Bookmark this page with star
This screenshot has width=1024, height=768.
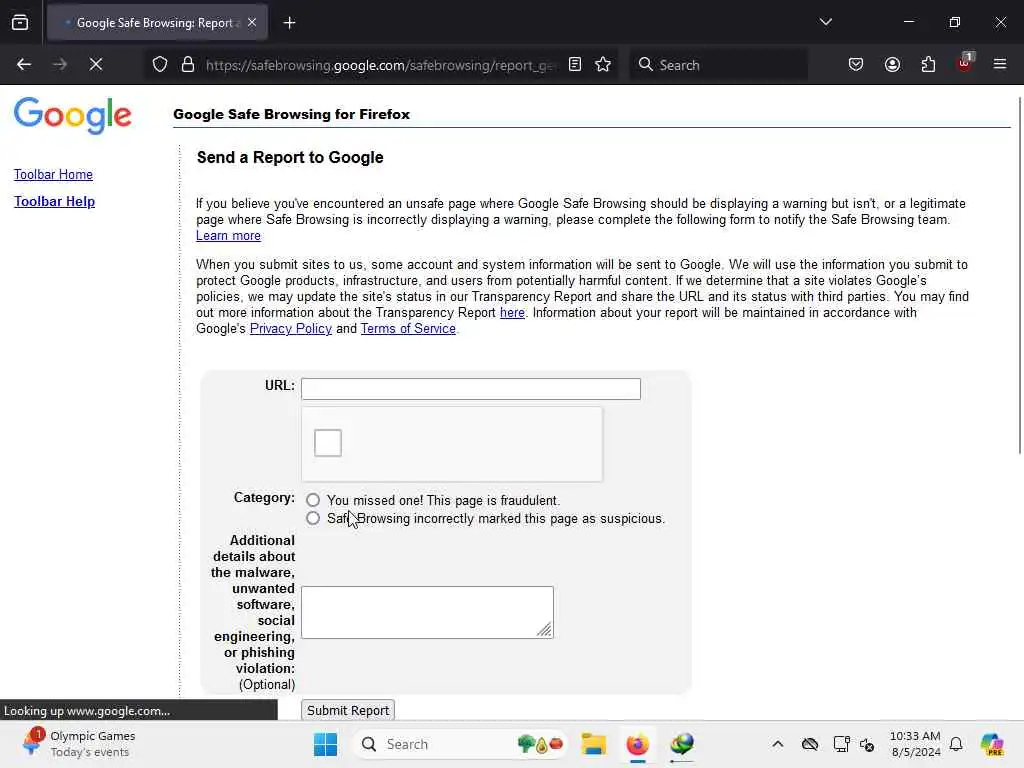click(x=603, y=65)
